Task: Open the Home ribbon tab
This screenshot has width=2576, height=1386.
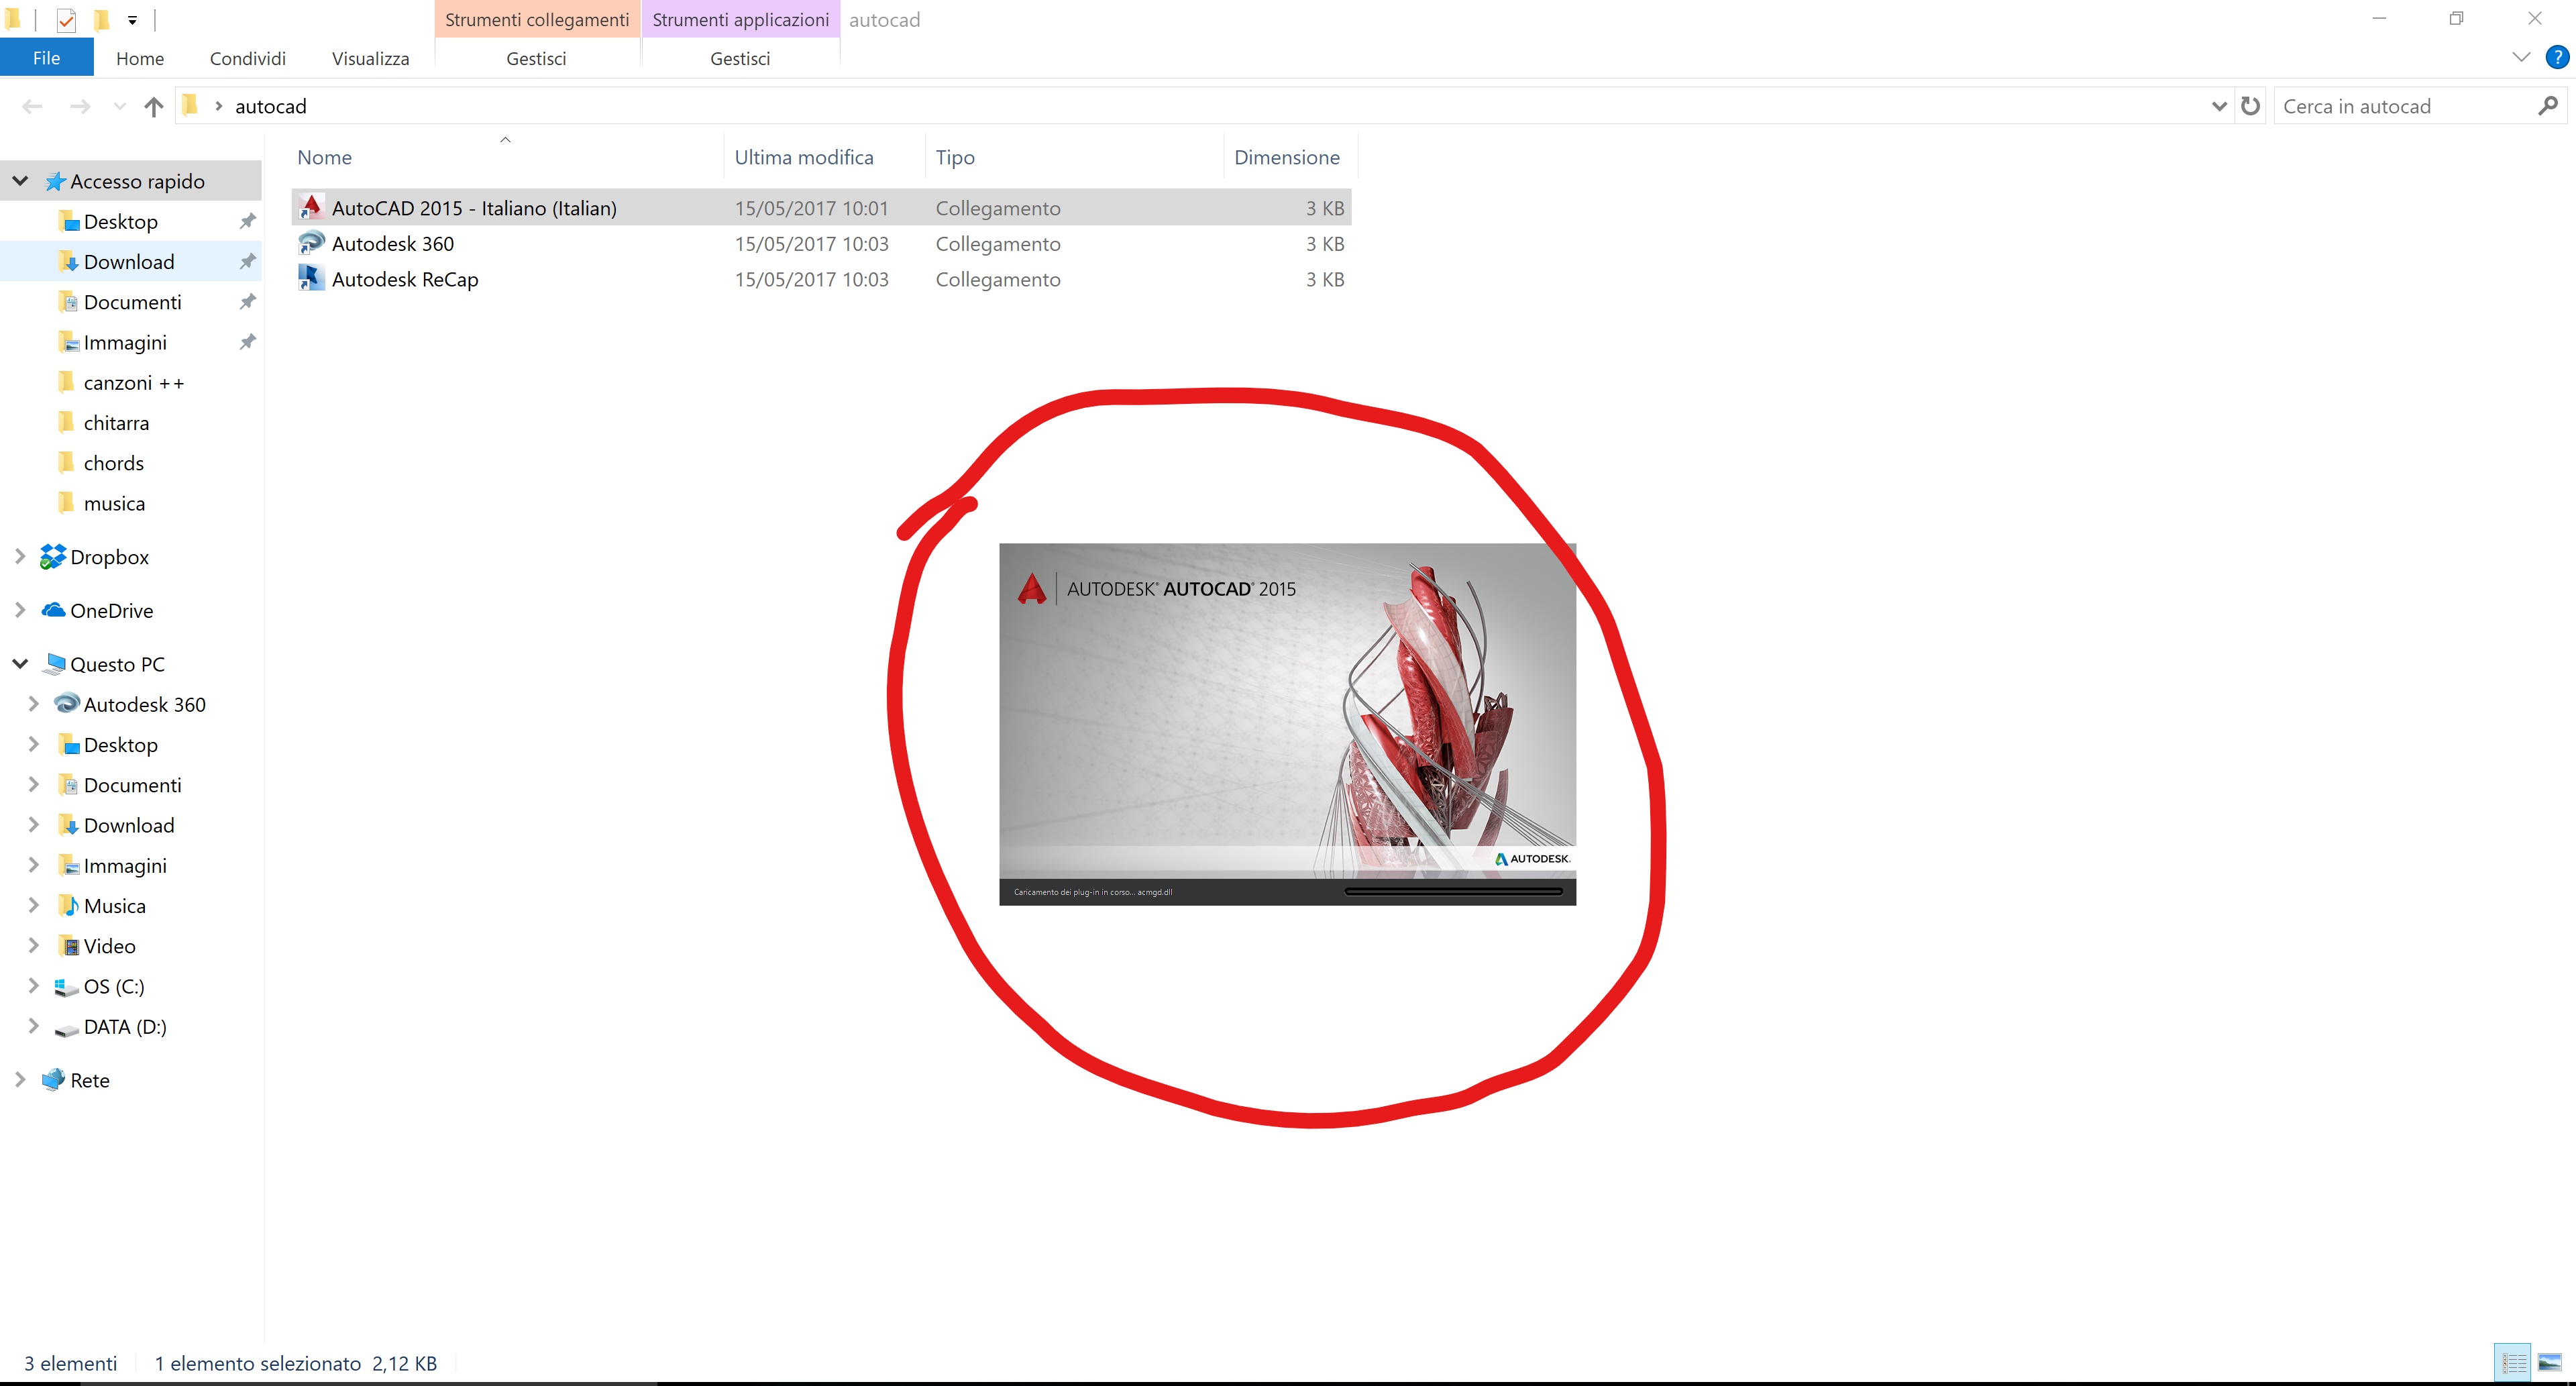Action: pyautogui.click(x=140, y=58)
